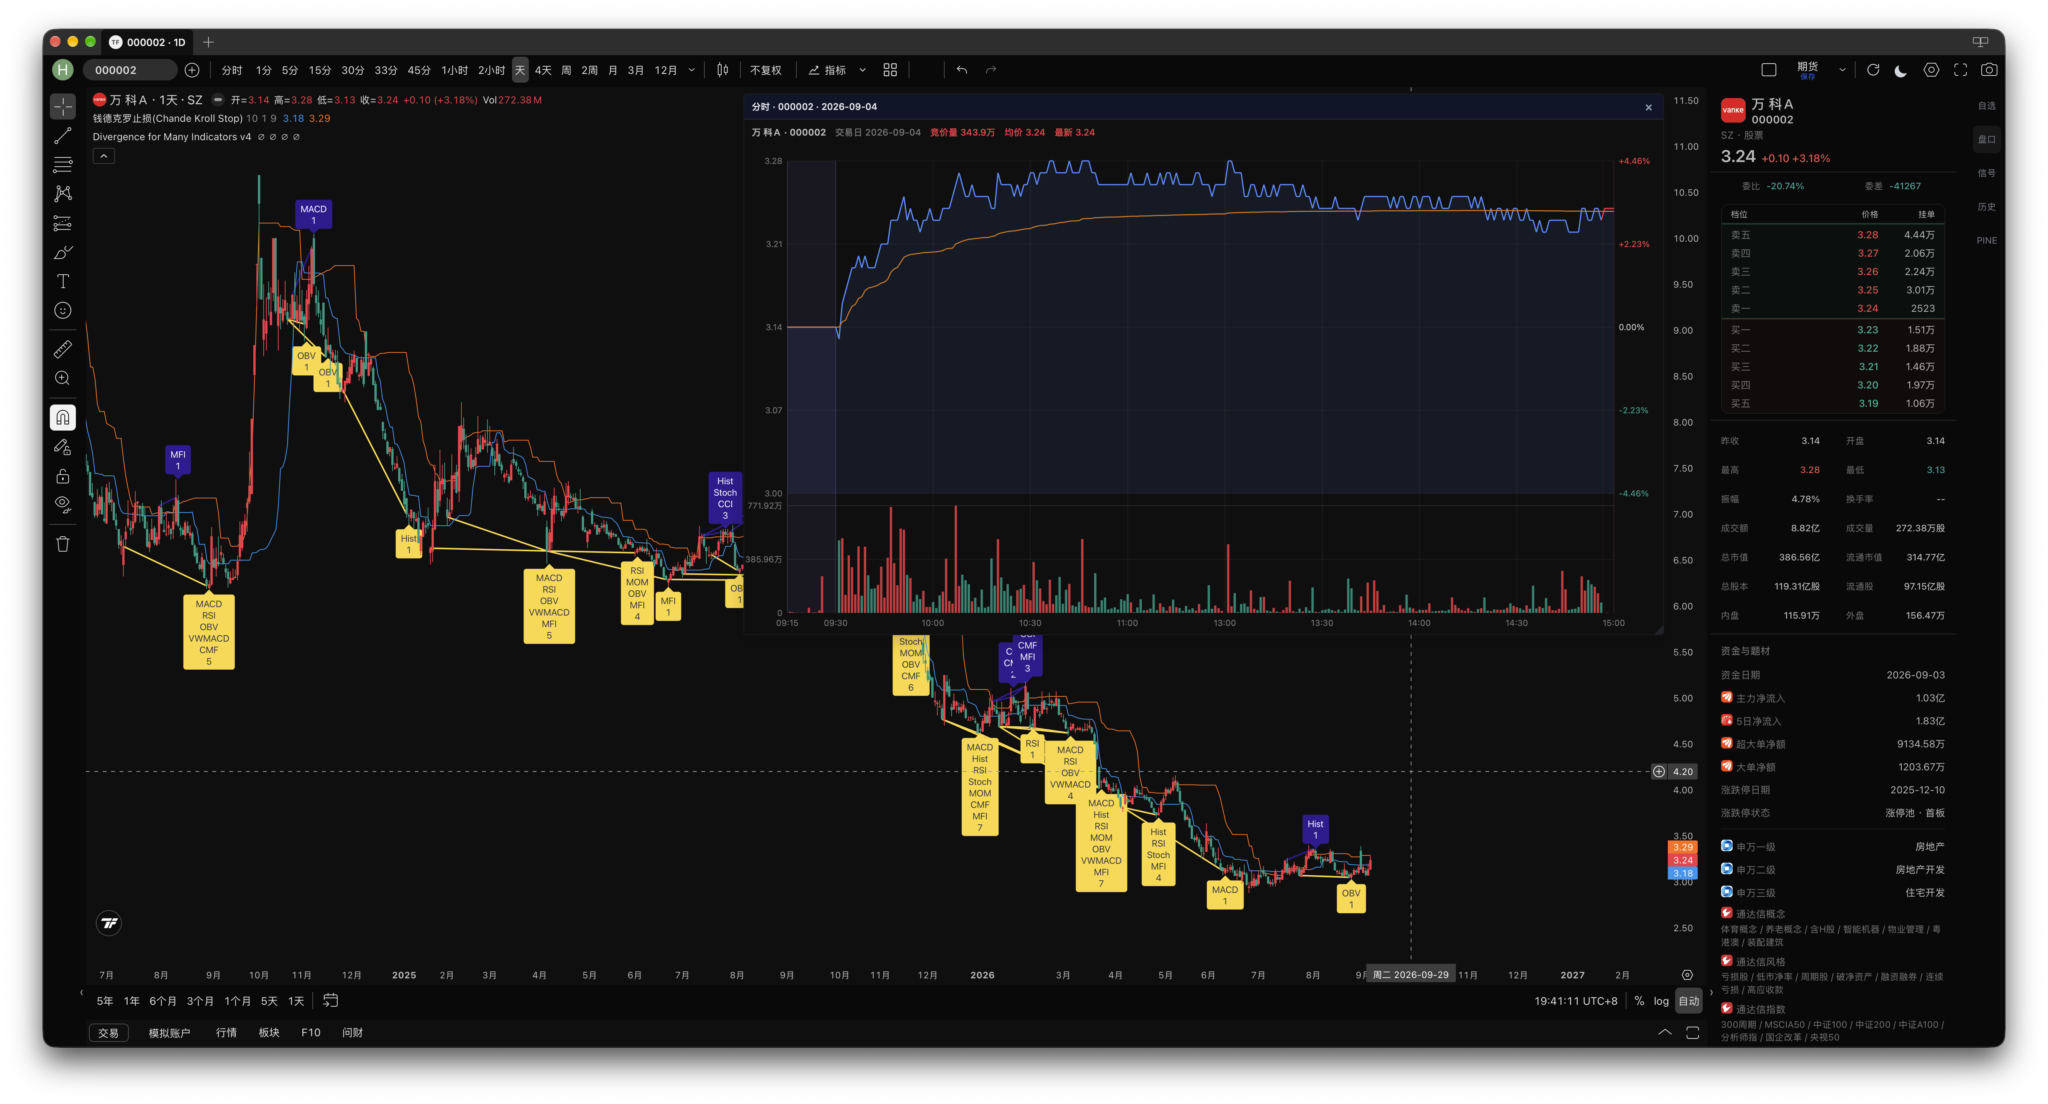Delete drawings with the trash icon
The image size is (2048, 1104).
(63, 544)
